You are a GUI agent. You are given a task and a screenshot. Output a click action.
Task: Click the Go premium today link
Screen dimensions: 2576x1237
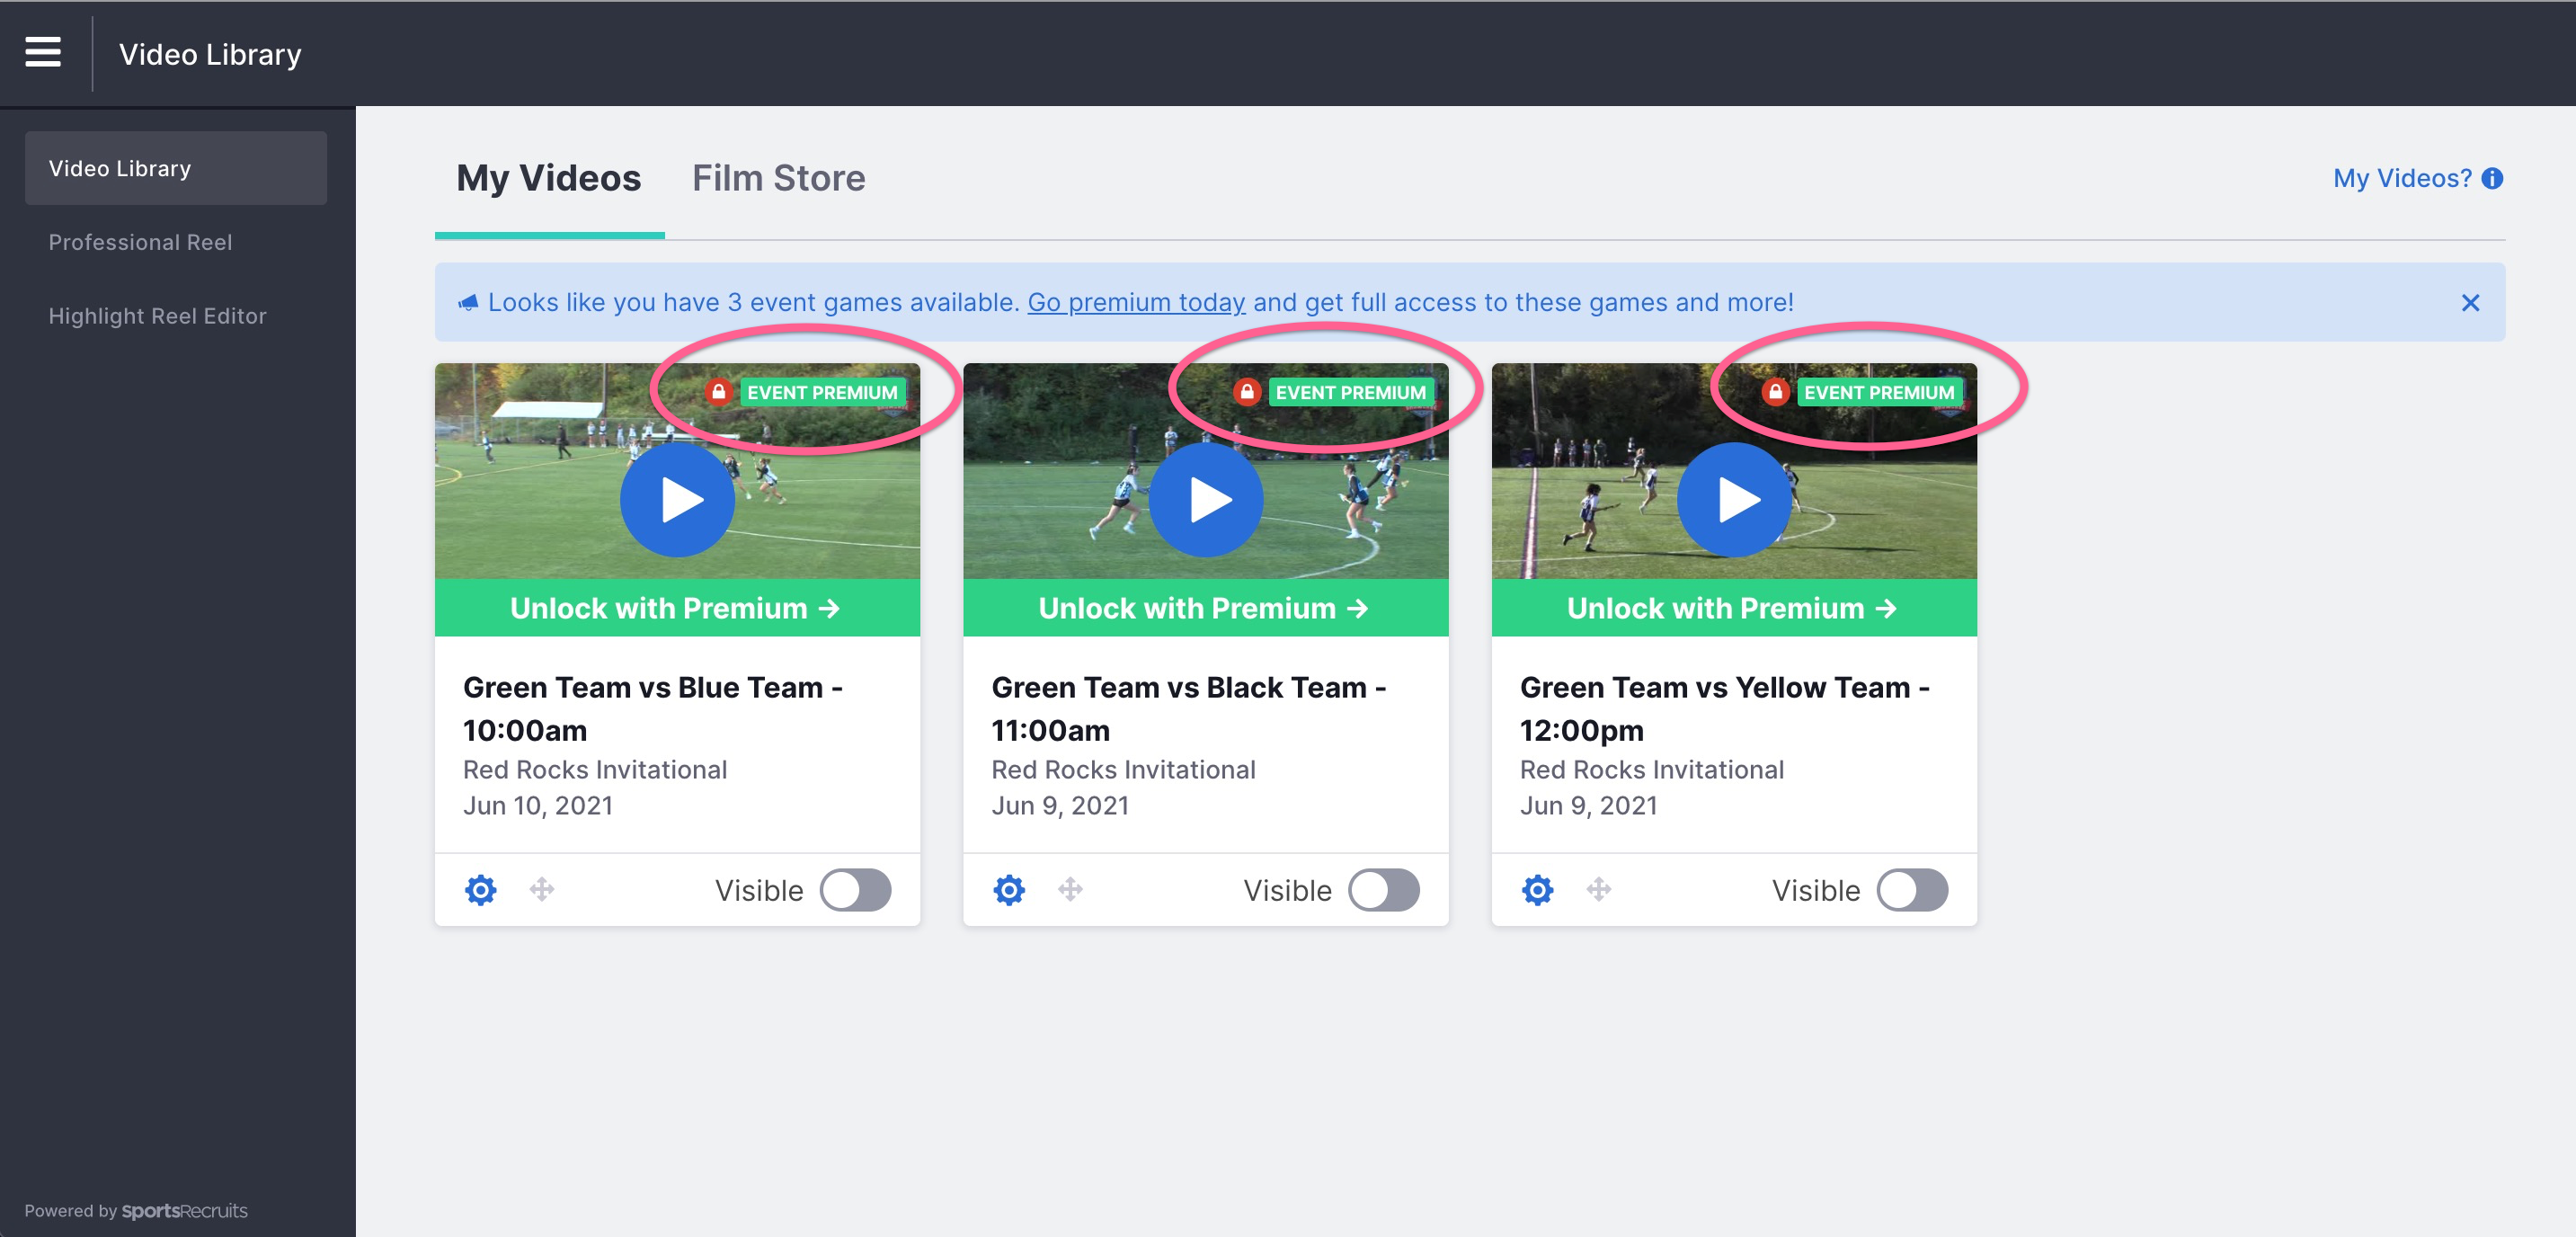1137,302
